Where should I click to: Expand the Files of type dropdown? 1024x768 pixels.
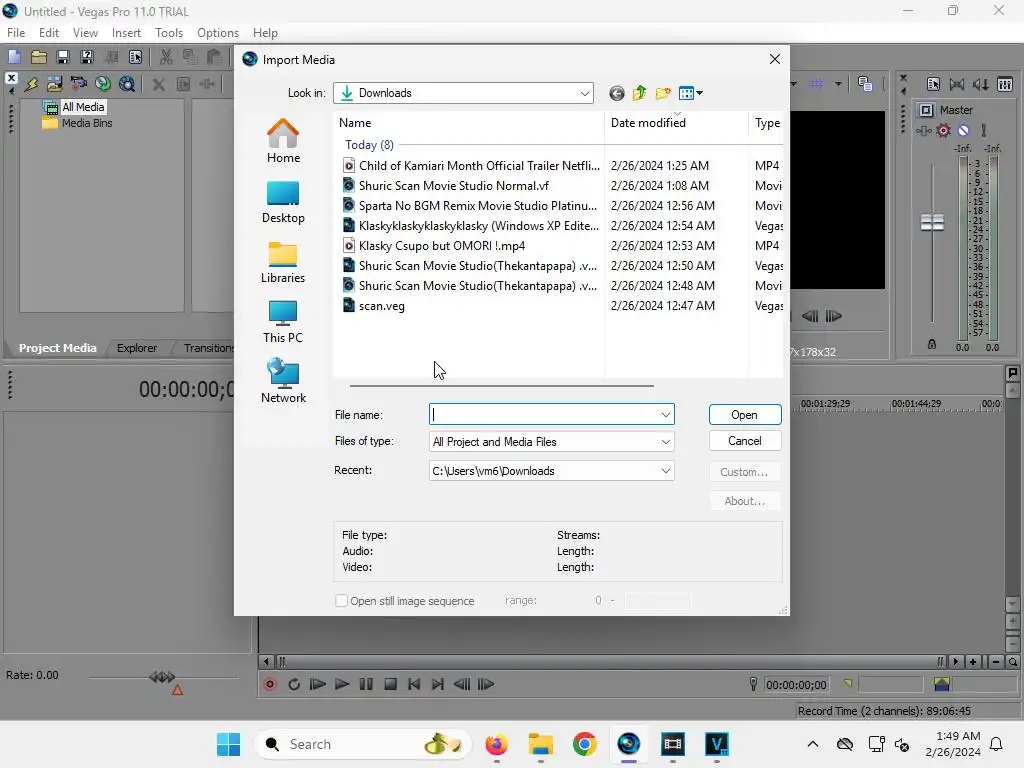[665, 442]
